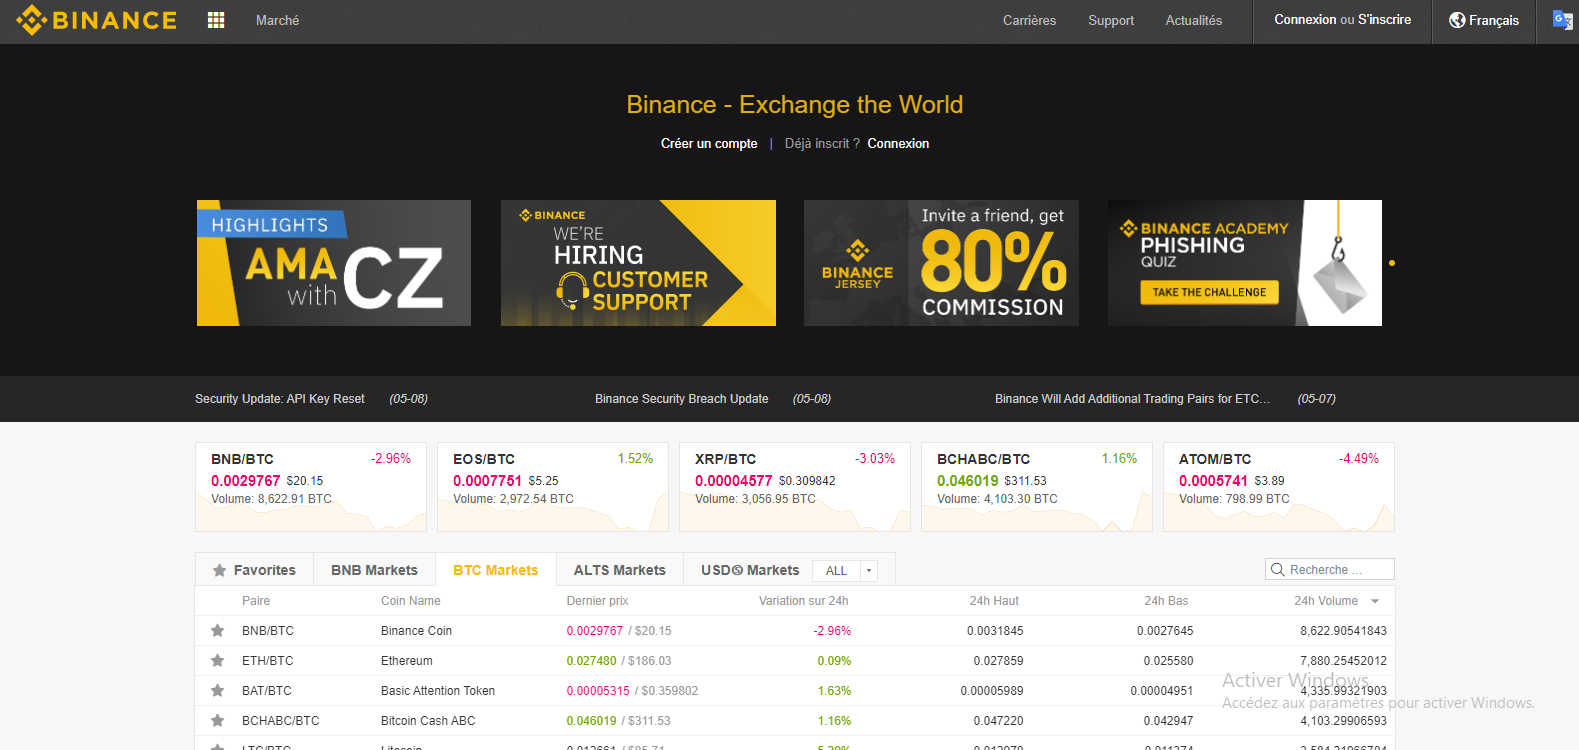Focus the Recherche search field
This screenshot has height=750, width=1579.
[x=1330, y=570]
